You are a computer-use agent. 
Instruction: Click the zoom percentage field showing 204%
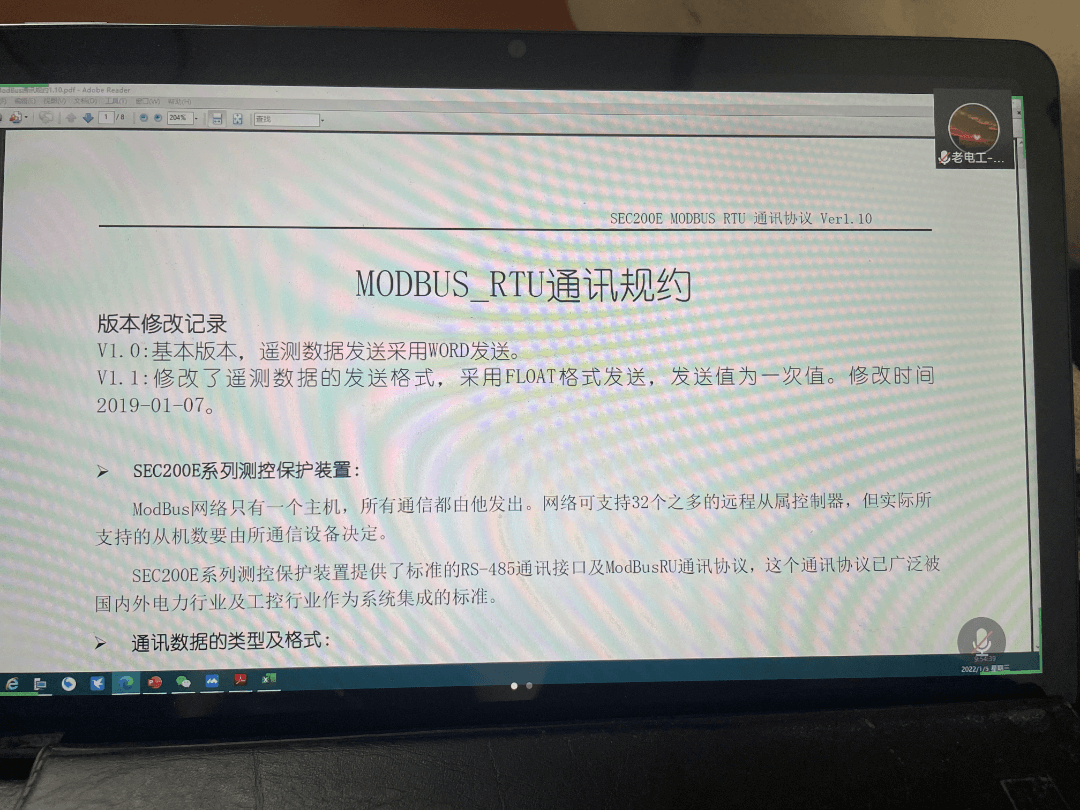click(x=180, y=118)
